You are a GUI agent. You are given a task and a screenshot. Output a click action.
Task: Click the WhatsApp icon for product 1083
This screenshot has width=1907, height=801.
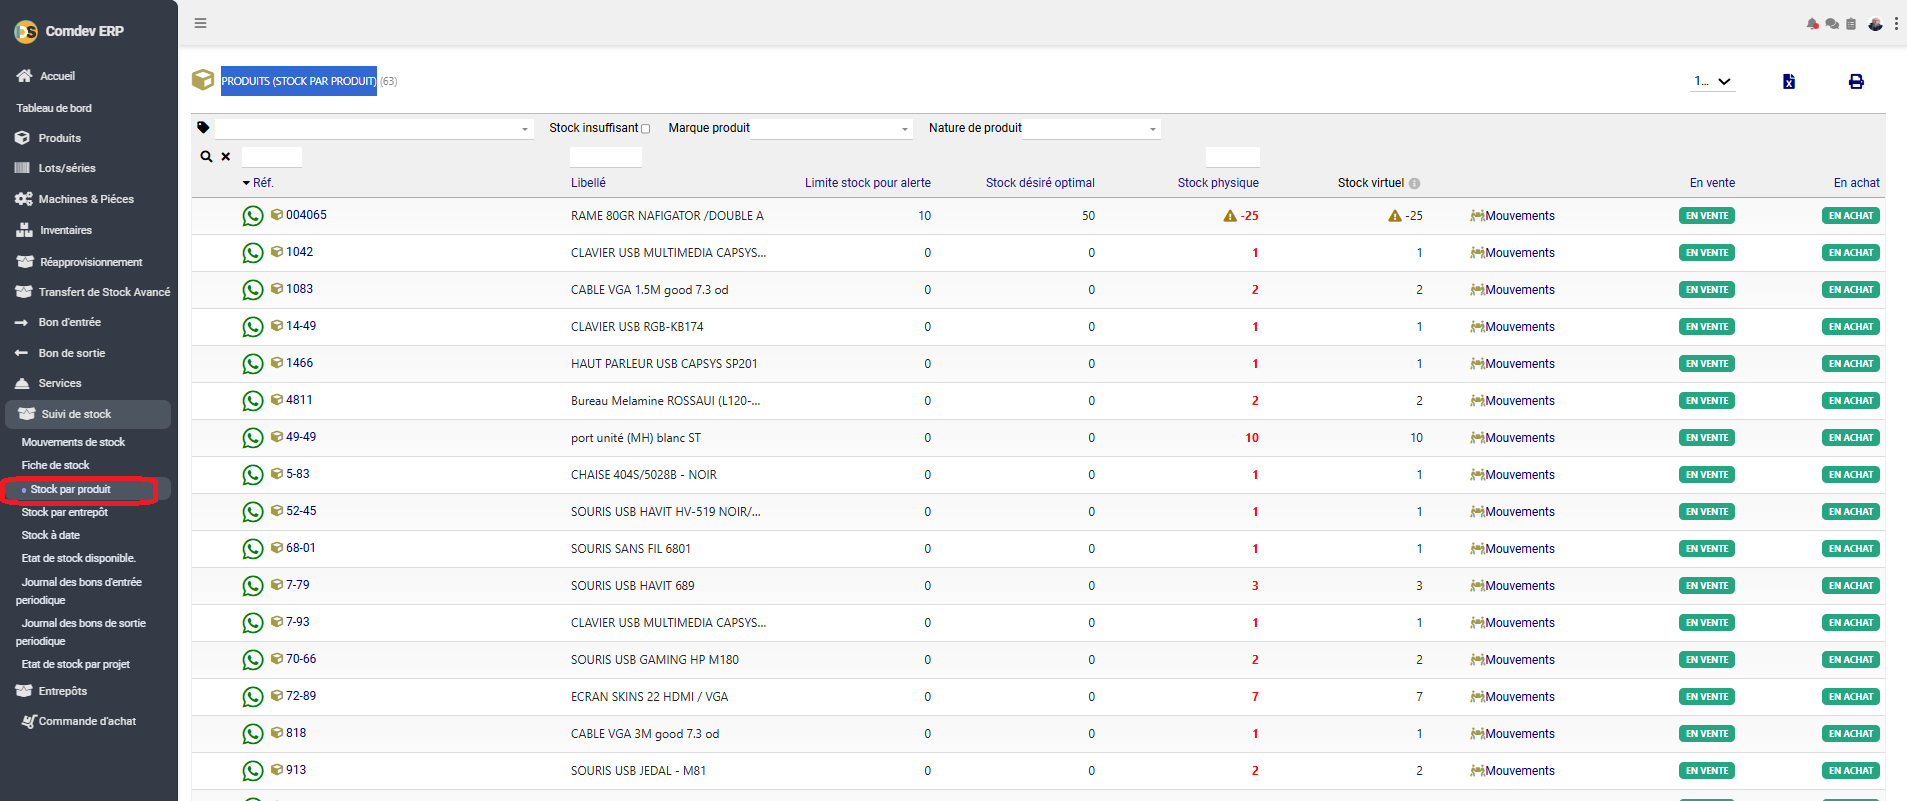click(253, 290)
